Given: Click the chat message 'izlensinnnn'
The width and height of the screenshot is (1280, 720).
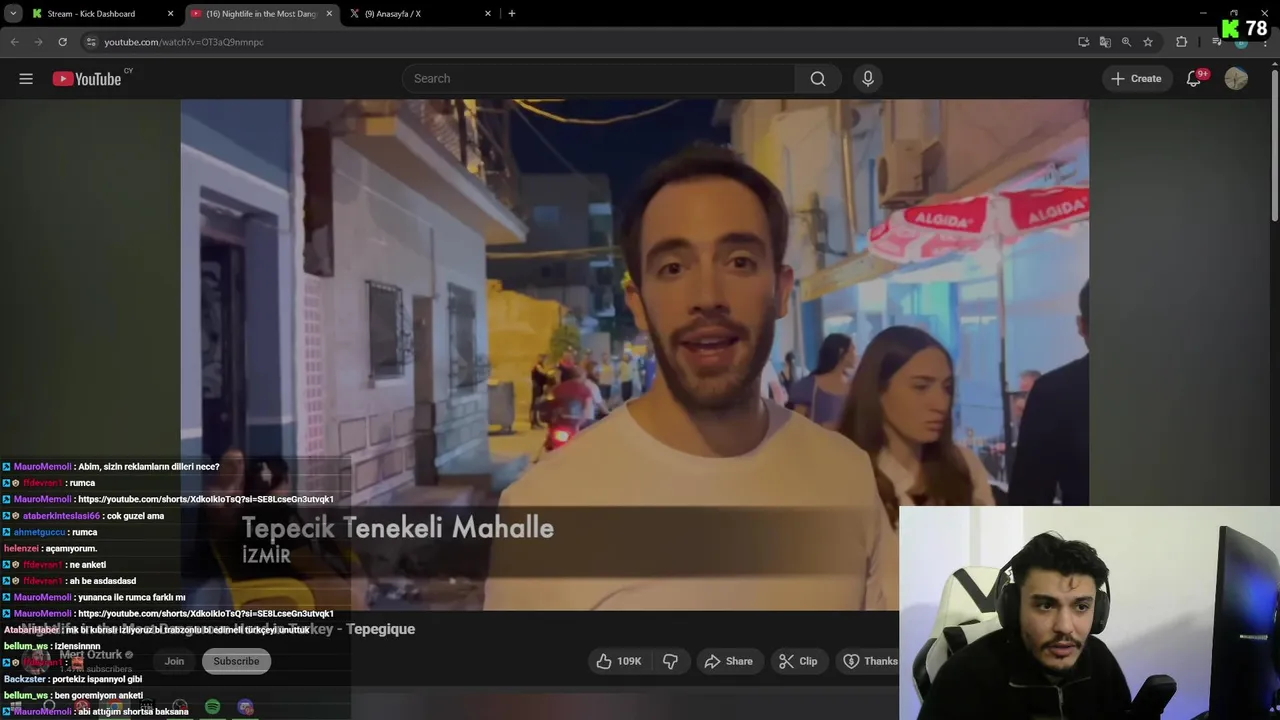Looking at the screenshot, I should [77, 646].
